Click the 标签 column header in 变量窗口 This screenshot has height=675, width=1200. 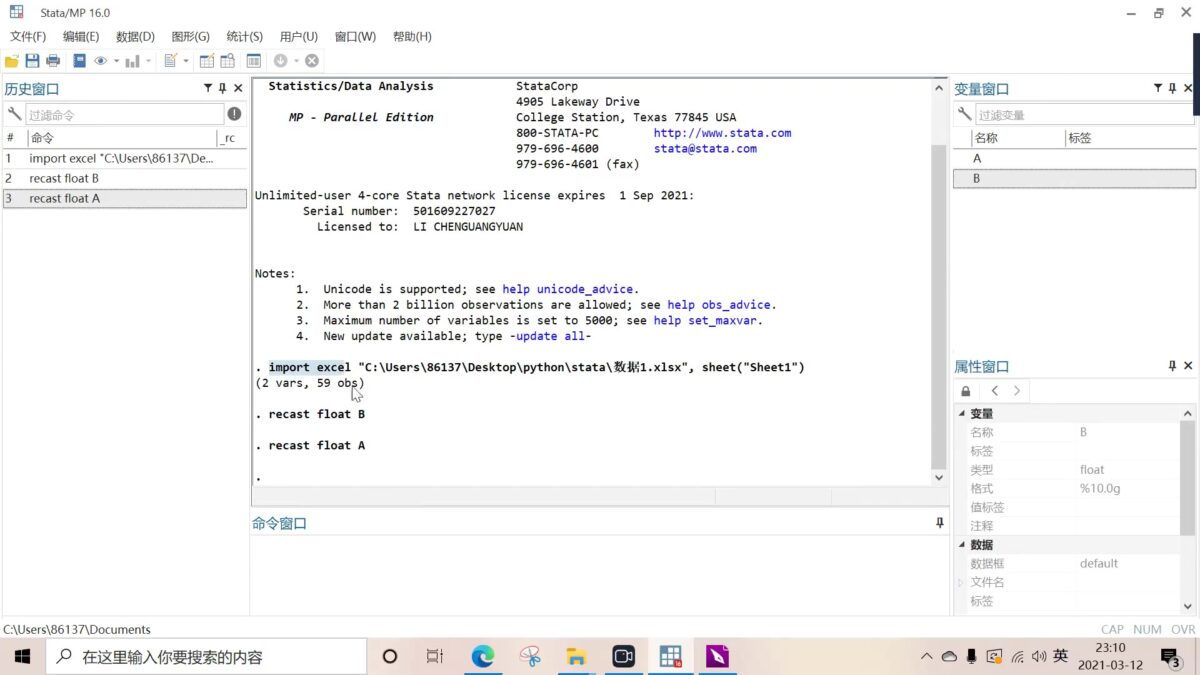coord(1130,138)
